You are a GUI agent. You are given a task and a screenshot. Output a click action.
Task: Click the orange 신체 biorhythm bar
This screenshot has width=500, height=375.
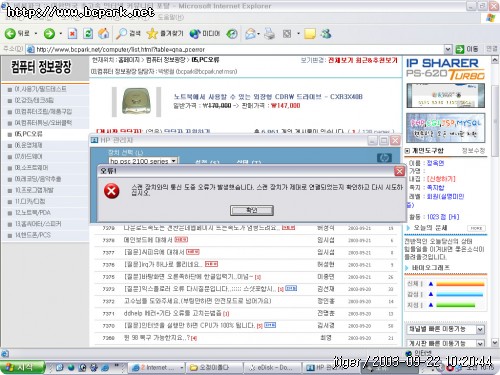460,284
